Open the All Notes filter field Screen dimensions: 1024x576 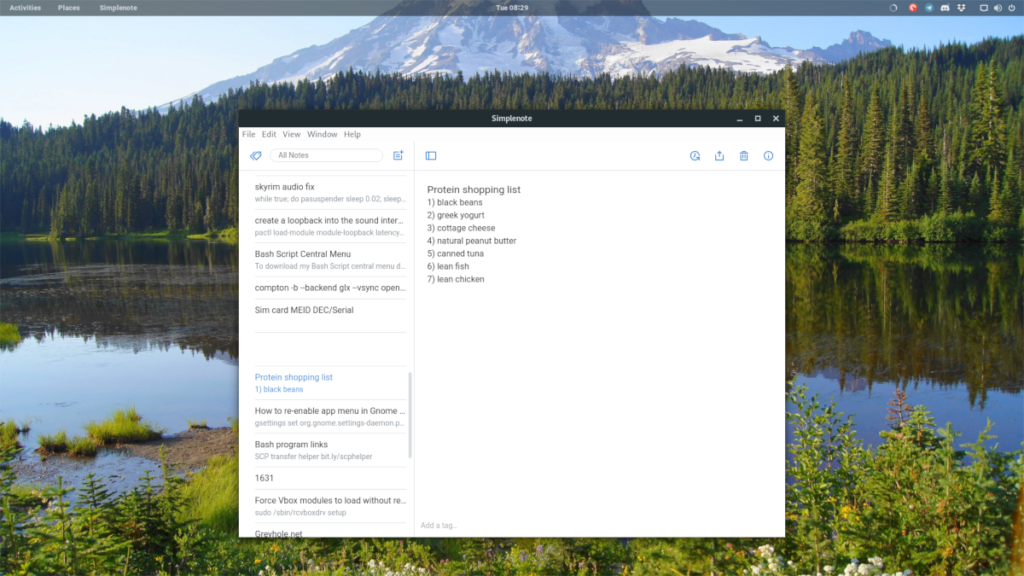[326, 156]
